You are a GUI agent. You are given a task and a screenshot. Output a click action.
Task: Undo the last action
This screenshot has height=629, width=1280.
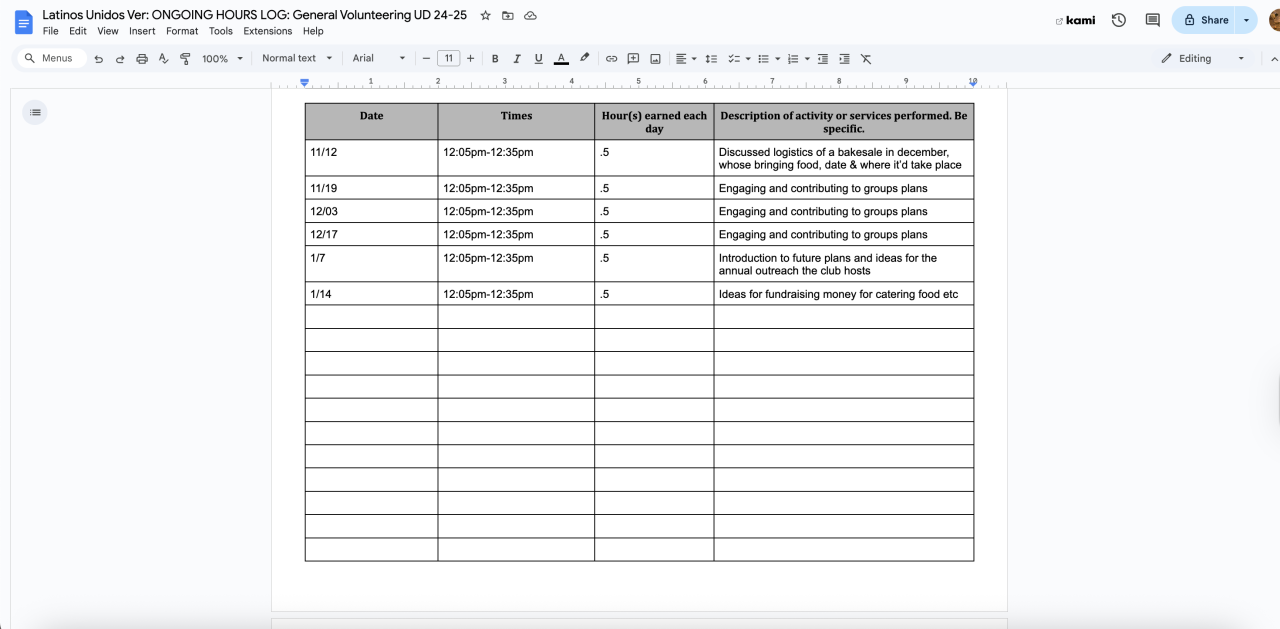98,59
